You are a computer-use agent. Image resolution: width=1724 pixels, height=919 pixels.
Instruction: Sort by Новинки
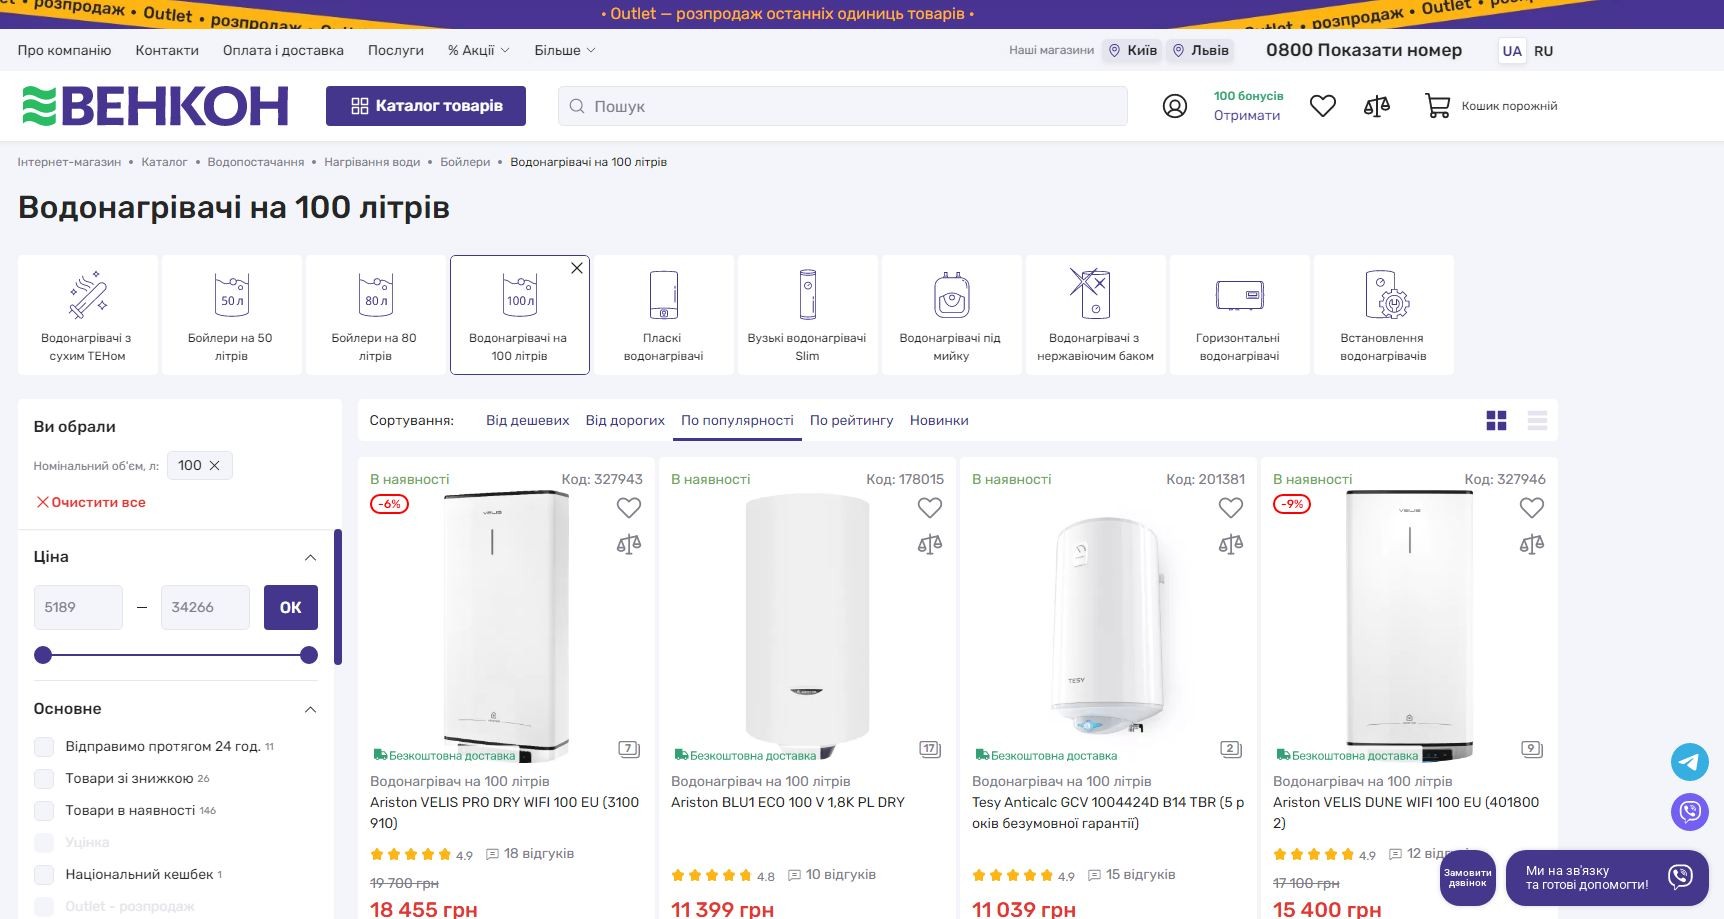pos(939,421)
